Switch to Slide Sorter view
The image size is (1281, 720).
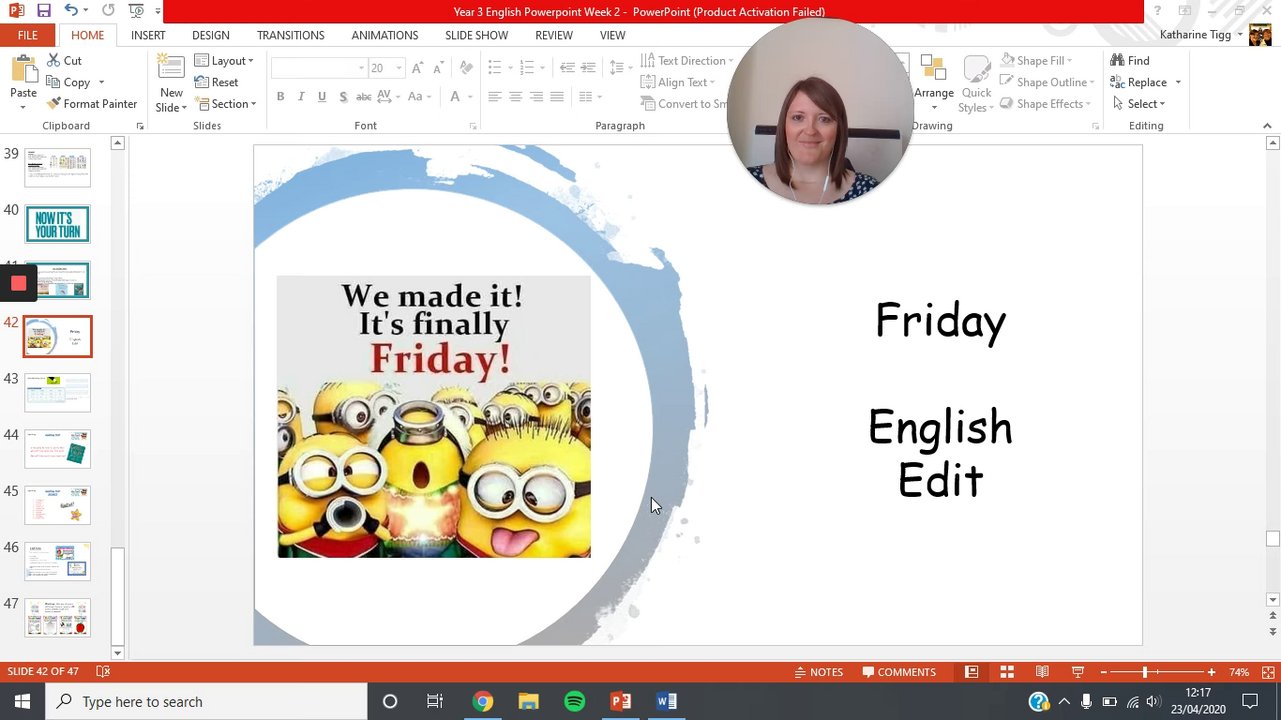(1007, 672)
